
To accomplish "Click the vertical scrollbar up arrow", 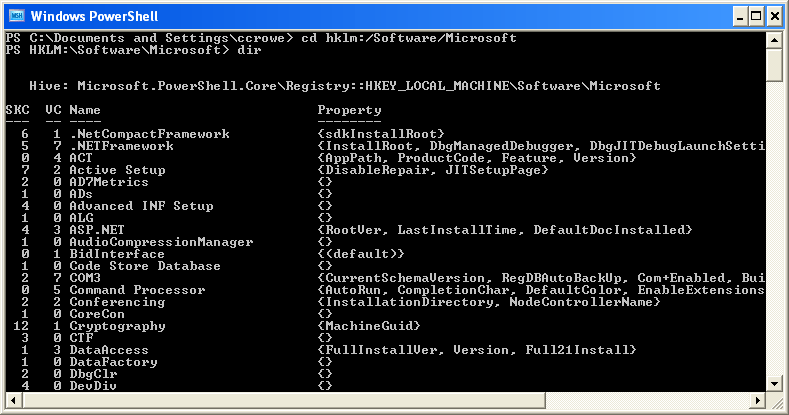I will (x=774, y=40).
